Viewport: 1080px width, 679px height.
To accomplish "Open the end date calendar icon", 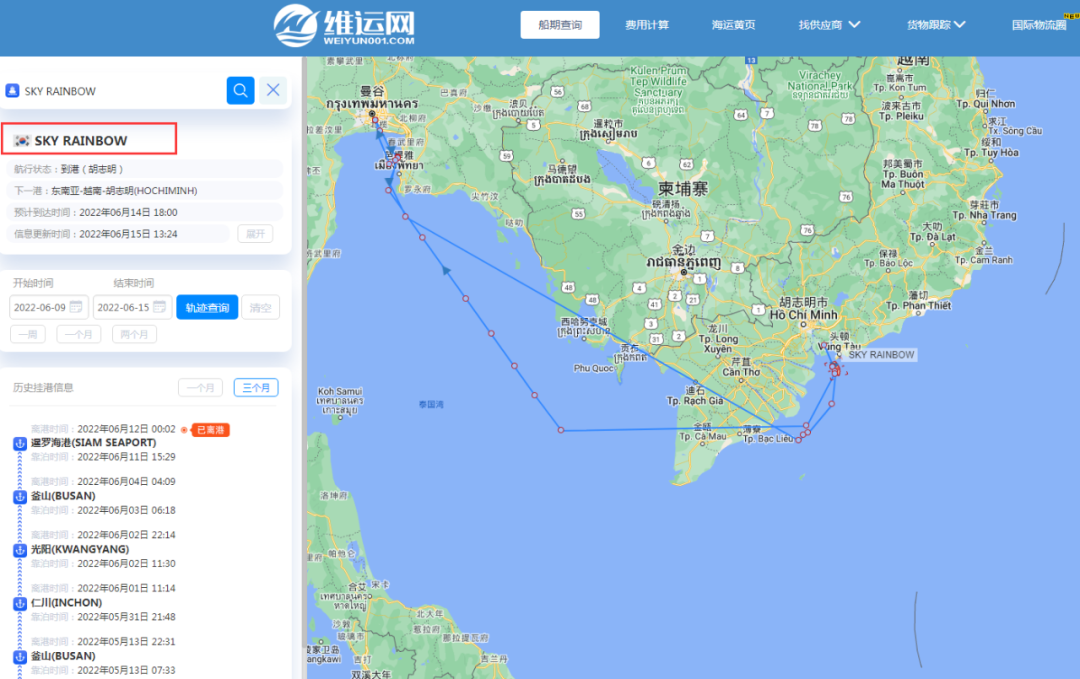I will tap(160, 307).
